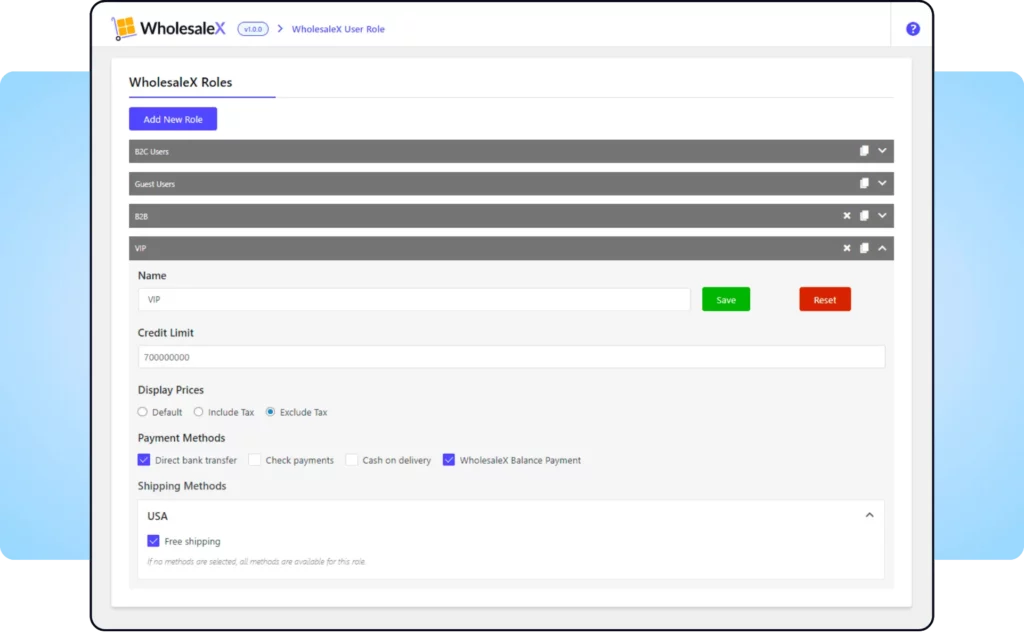Duplicate the Guest Users role
Image resolution: width=1024 pixels, height=635 pixels.
(x=864, y=184)
